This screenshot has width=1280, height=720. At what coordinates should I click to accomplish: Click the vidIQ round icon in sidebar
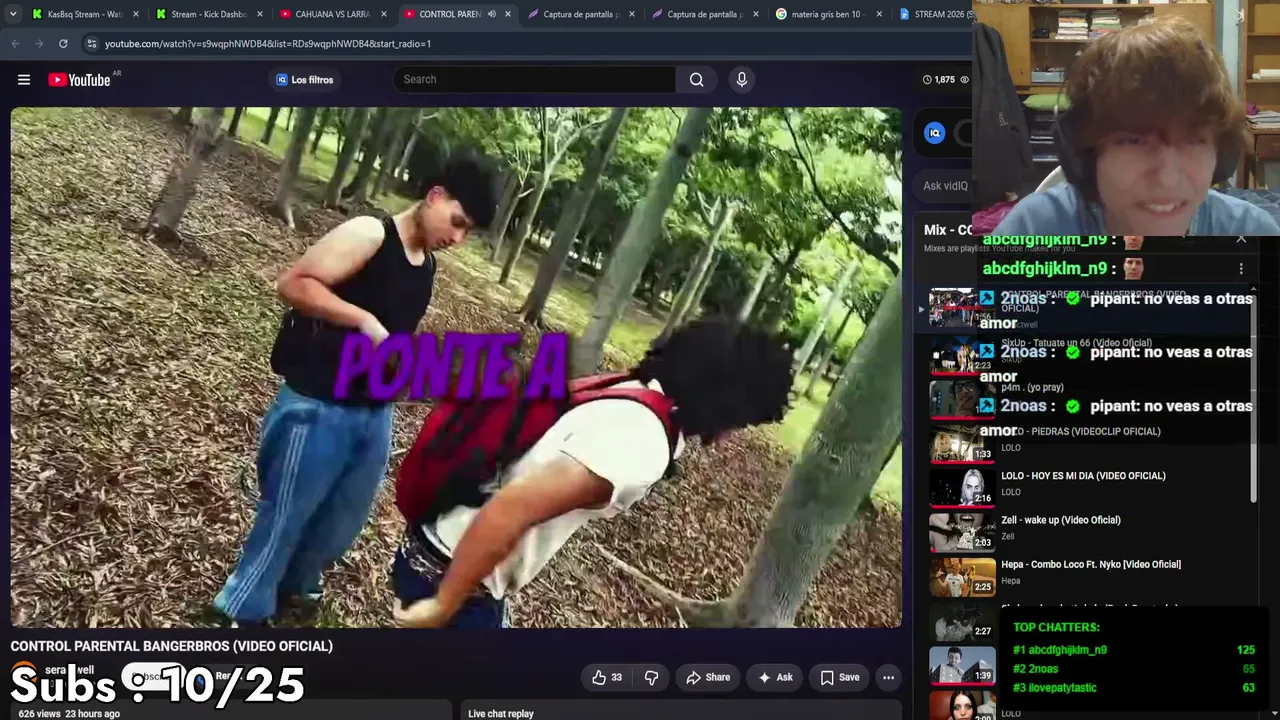click(x=935, y=133)
